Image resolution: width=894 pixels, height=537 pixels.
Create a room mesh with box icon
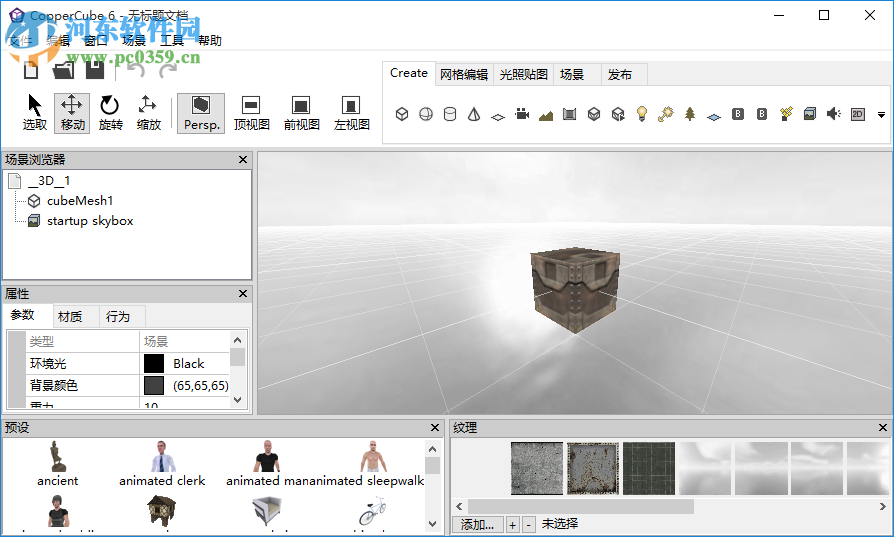pyautogui.click(x=570, y=114)
